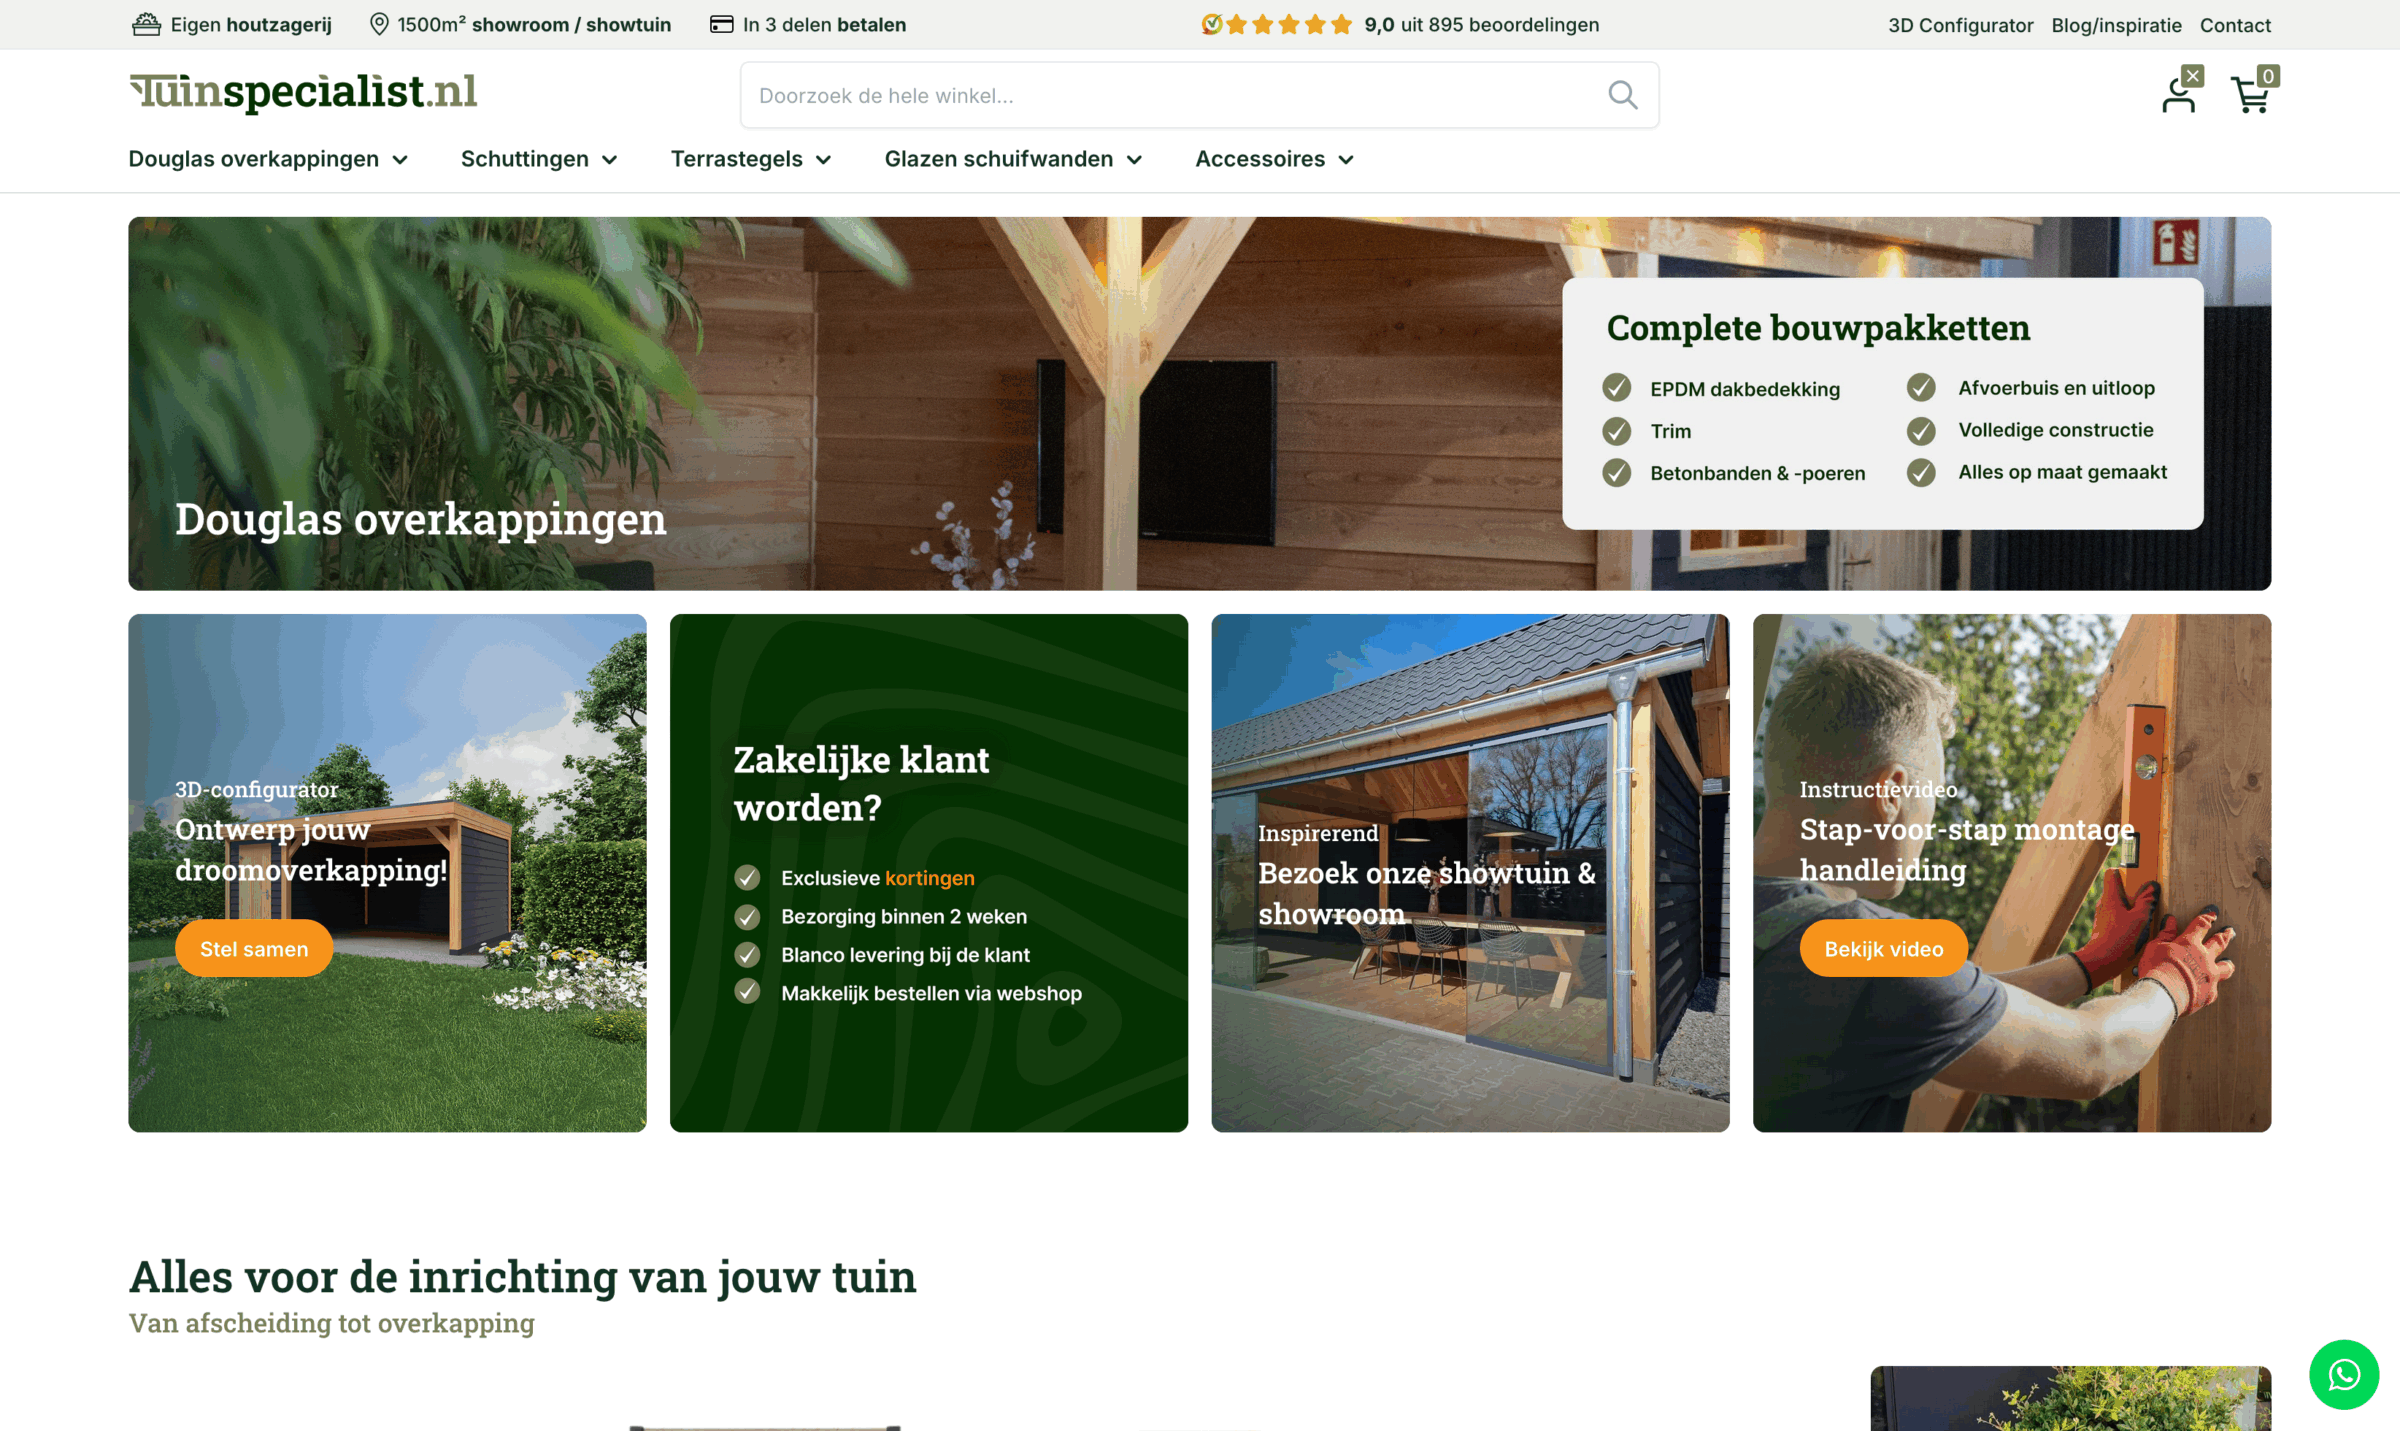
Task: Expand the Schuttingen dropdown chevron
Action: (x=610, y=160)
